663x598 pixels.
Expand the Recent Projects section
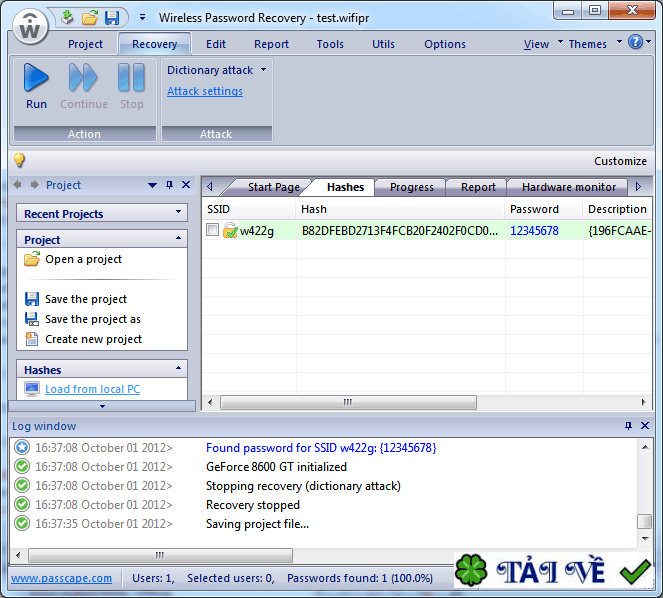pos(178,213)
